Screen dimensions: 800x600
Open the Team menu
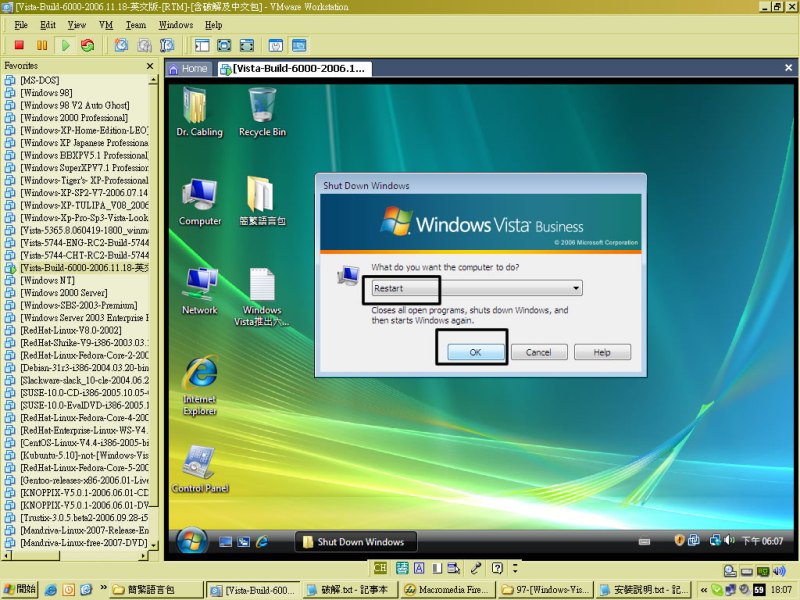[136, 25]
